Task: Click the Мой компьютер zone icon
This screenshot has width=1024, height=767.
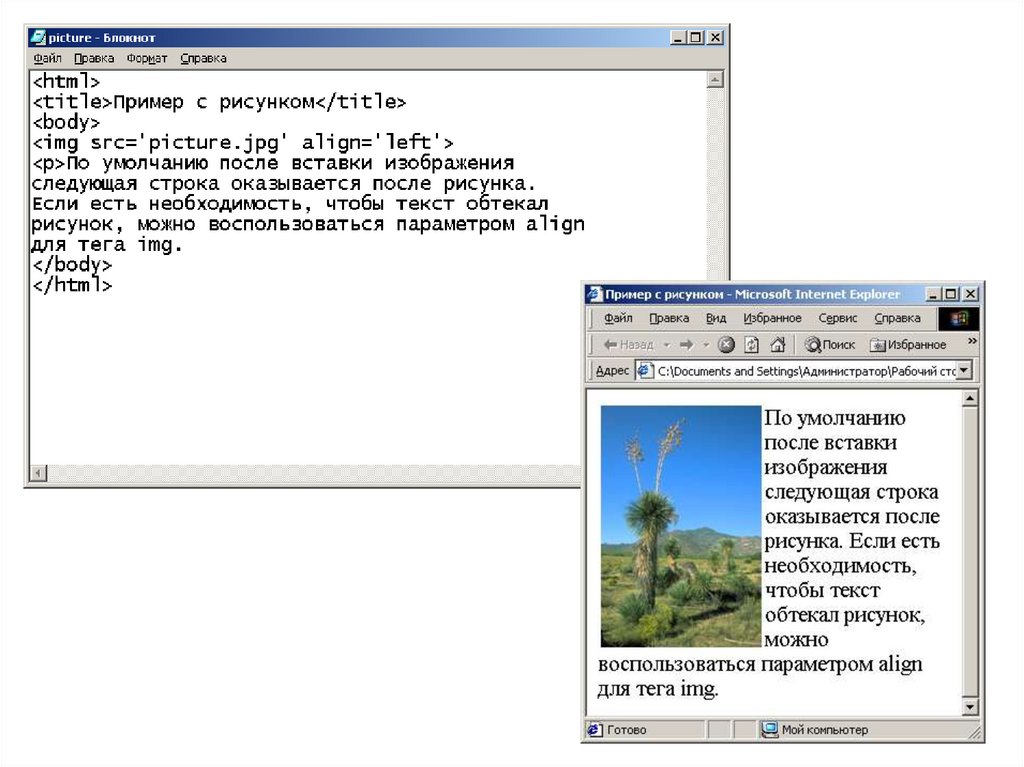Action: 770,729
